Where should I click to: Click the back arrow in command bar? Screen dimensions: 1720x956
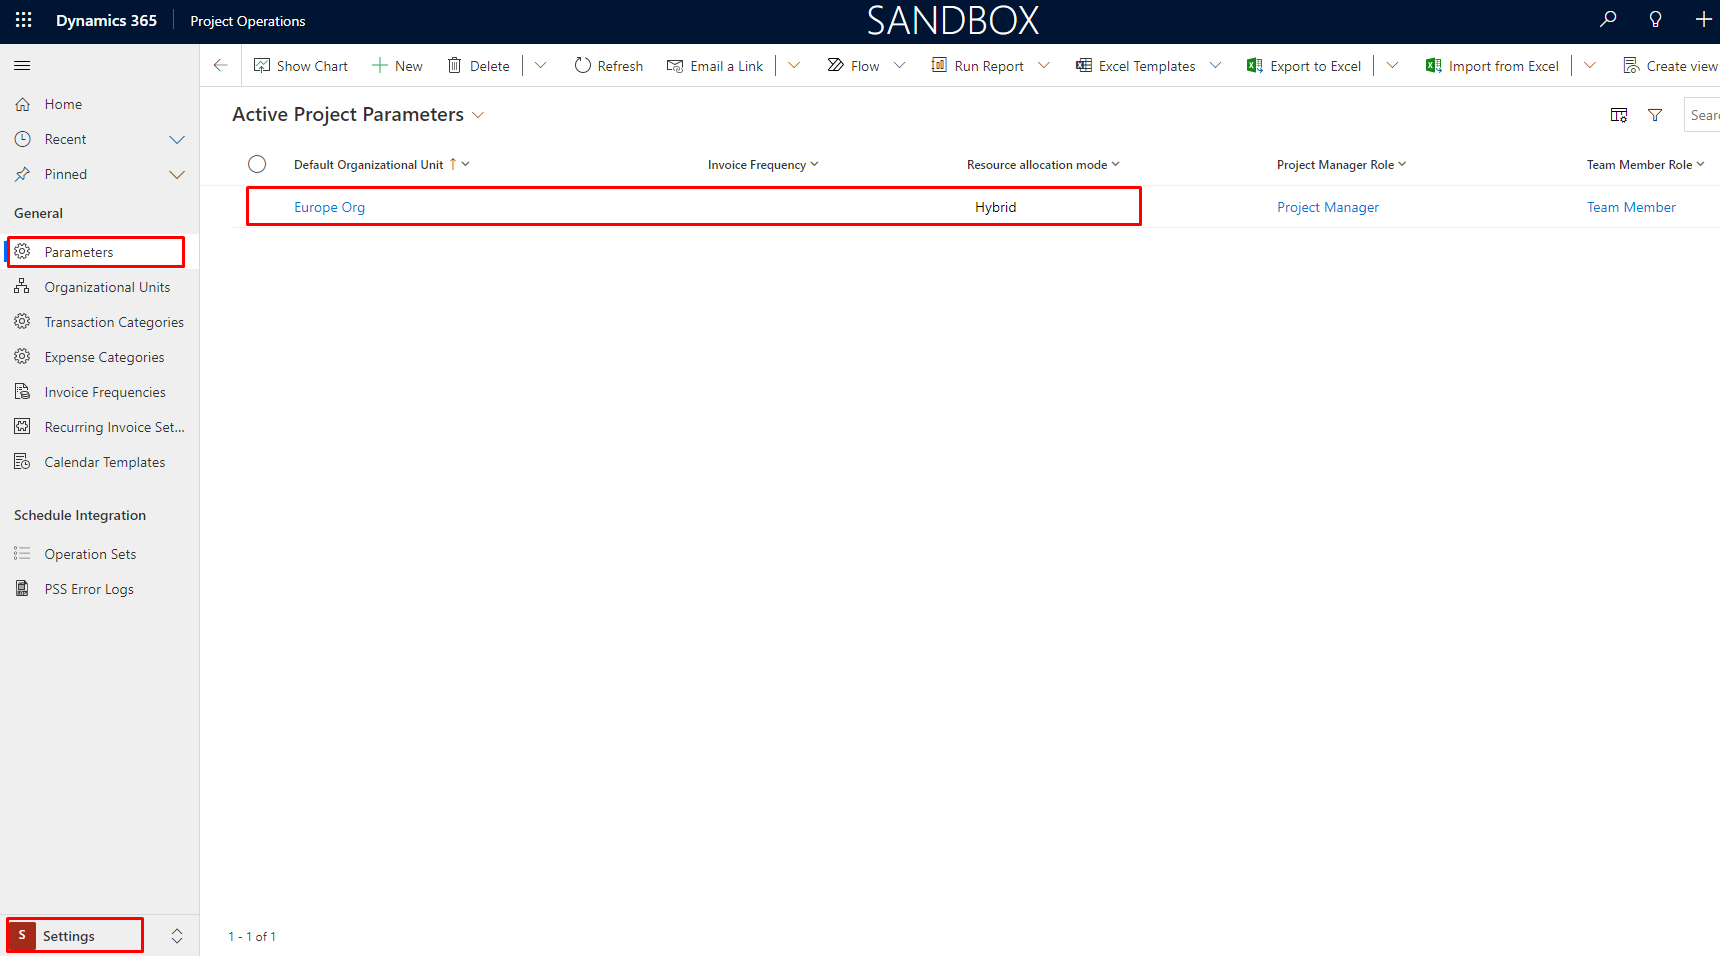(x=221, y=66)
